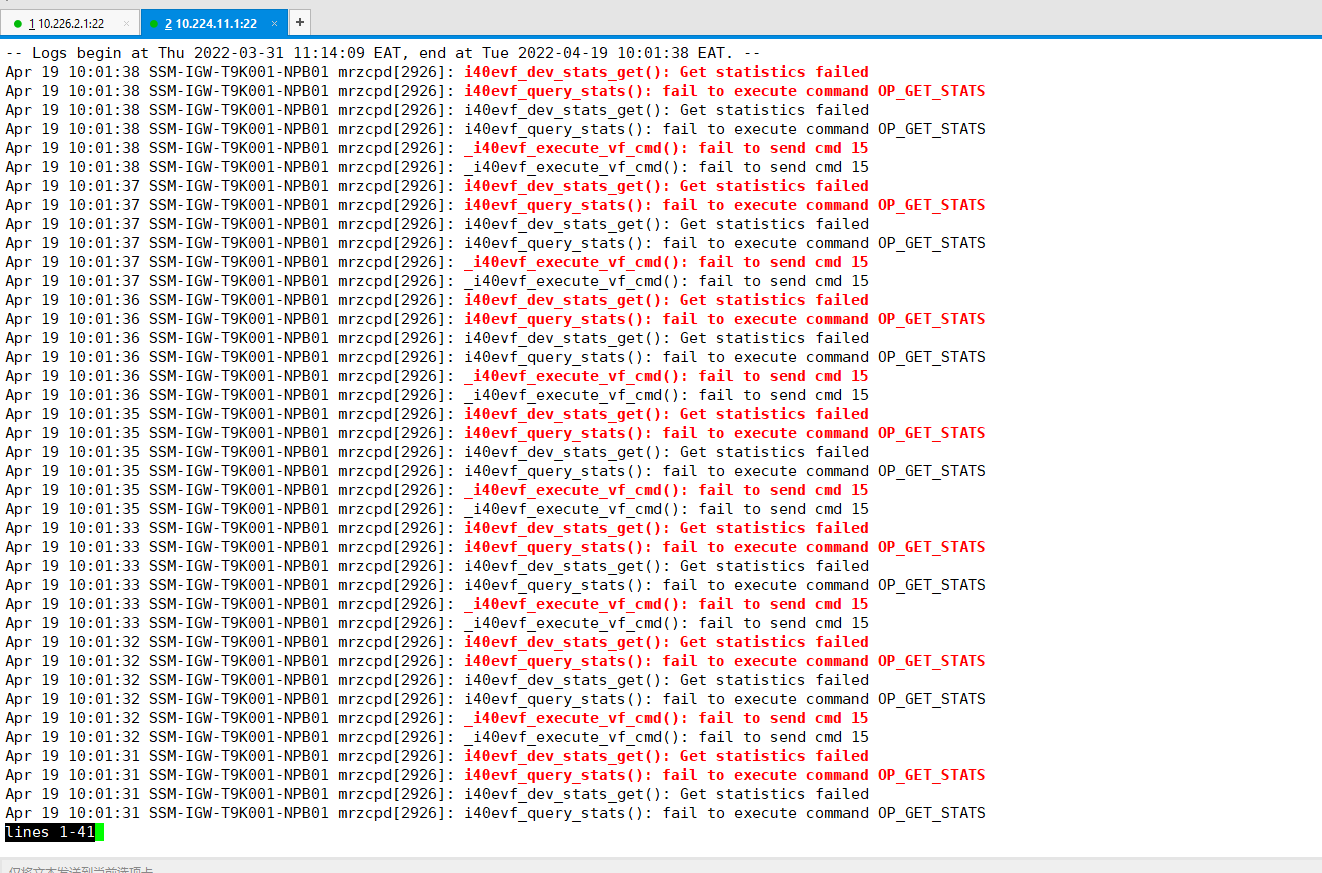Open a new session with the plus button

pos(299,22)
